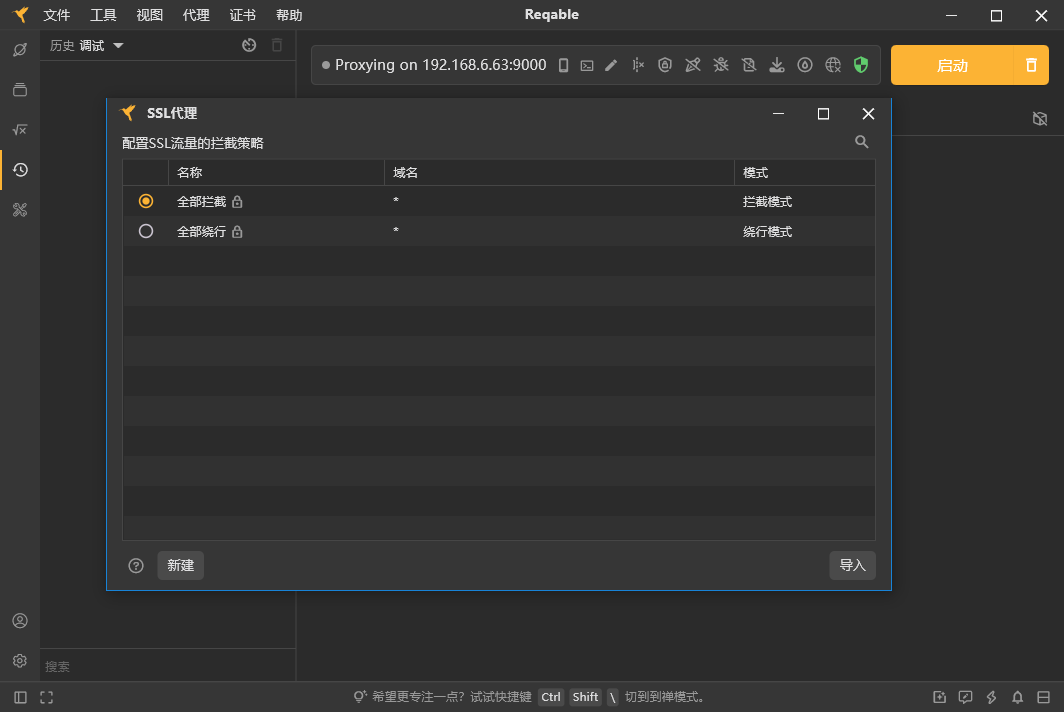Open the toolbox panel in sidebar
This screenshot has height=712, width=1064.
click(x=20, y=210)
